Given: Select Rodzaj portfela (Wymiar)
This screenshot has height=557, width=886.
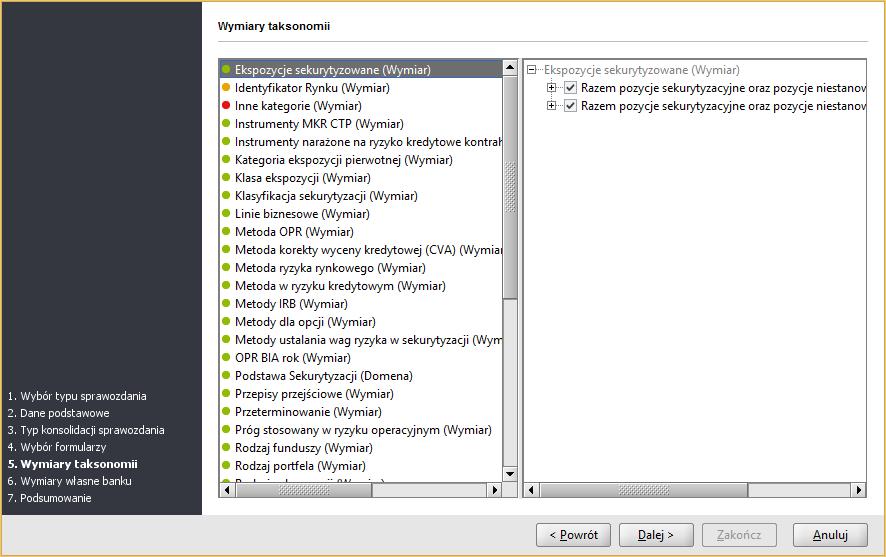Looking at the screenshot, I should (x=361, y=466).
